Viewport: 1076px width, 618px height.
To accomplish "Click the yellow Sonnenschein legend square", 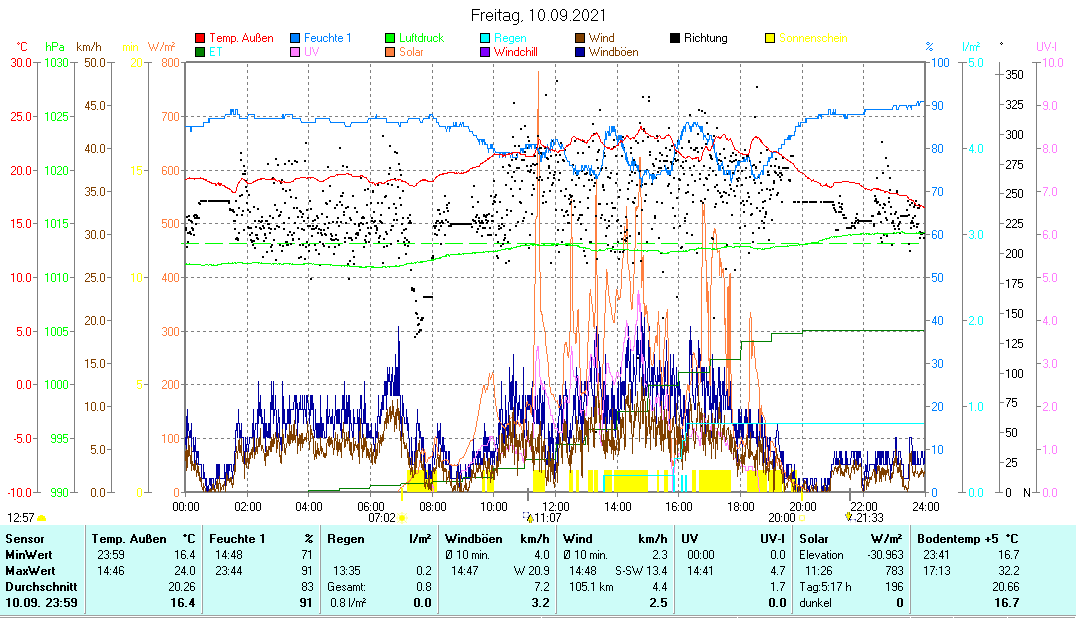I will point(770,38).
